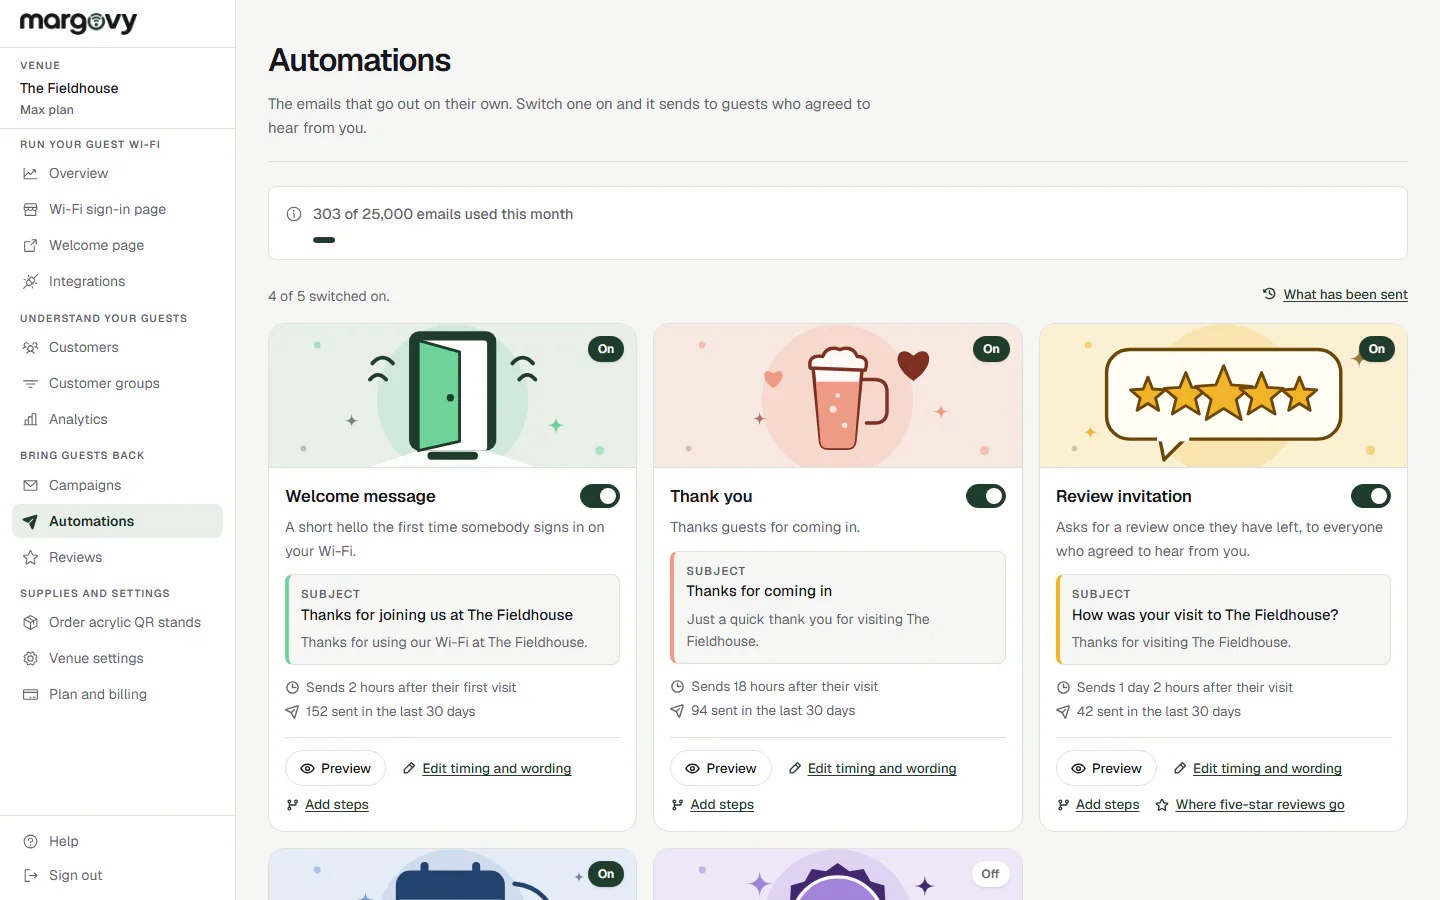Click the Review invitation subject preview box
The image size is (1440, 900).
coord(1223,619)
